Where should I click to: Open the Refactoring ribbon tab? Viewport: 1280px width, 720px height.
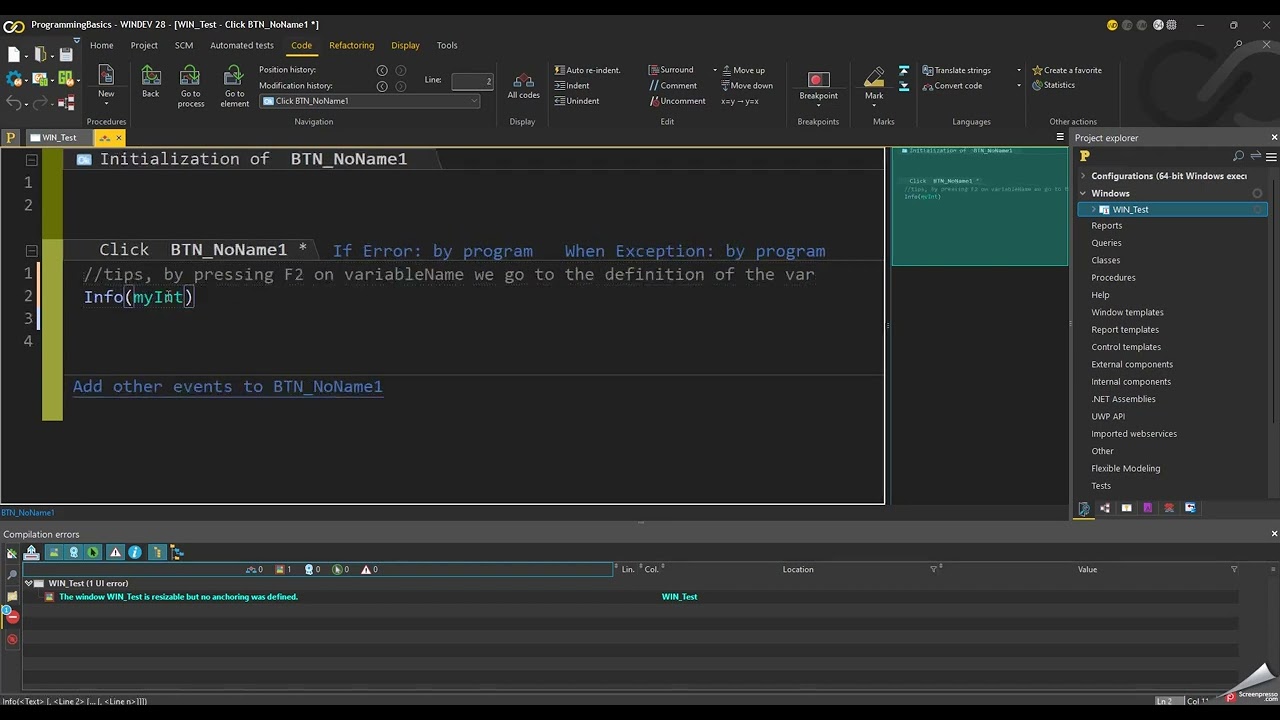click(351, 45)
